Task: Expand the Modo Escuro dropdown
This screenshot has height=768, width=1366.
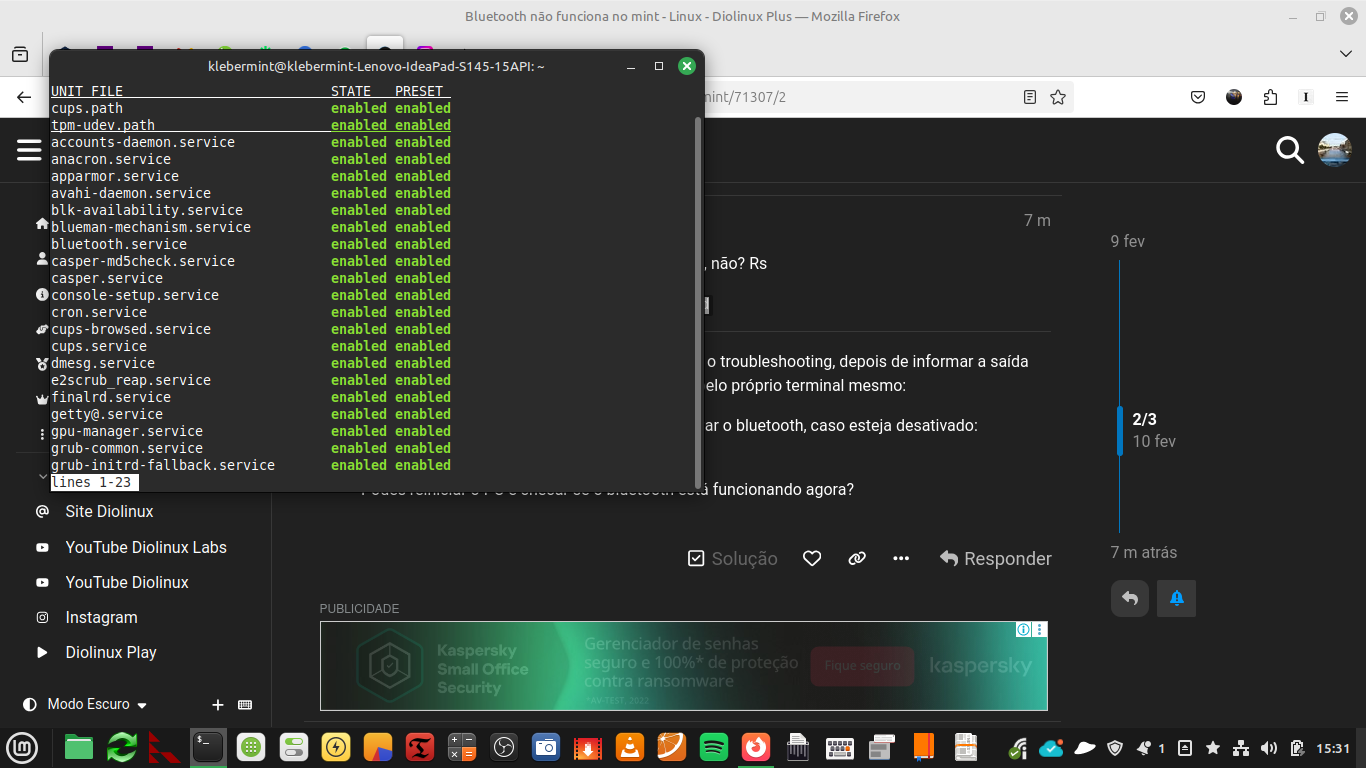Action: pos(85,704)
